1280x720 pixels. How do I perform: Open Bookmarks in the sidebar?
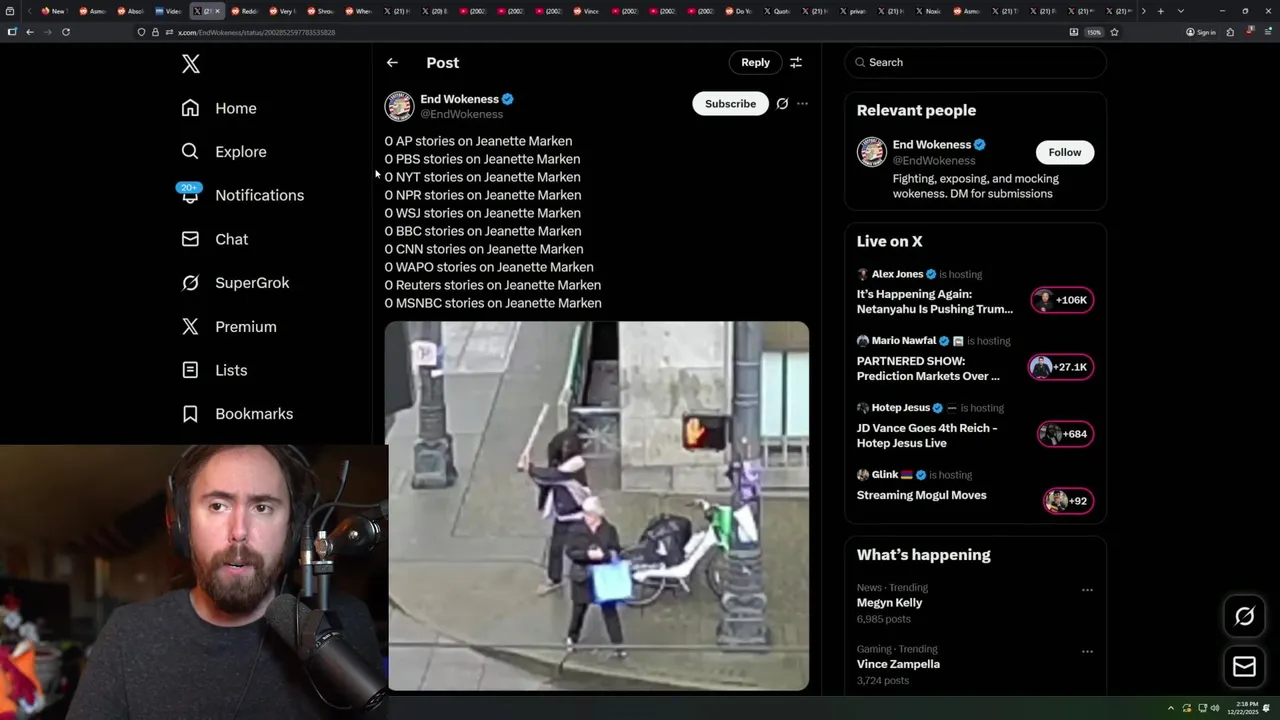(x=237, y=414)
